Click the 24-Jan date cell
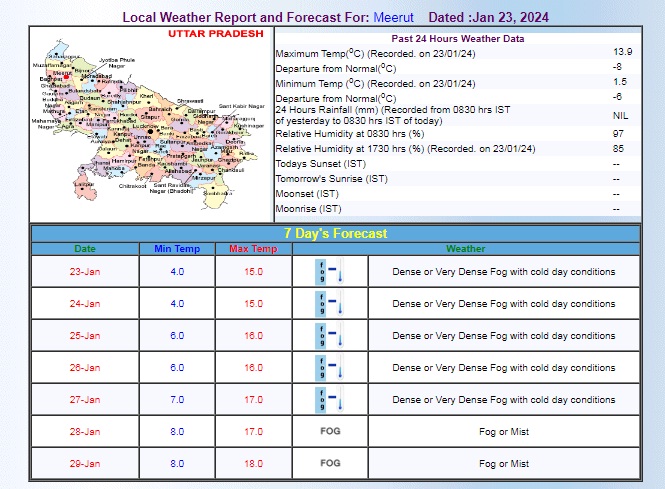Image resolution: width=665 pixels, height=489 pixels. coord(85,304)
